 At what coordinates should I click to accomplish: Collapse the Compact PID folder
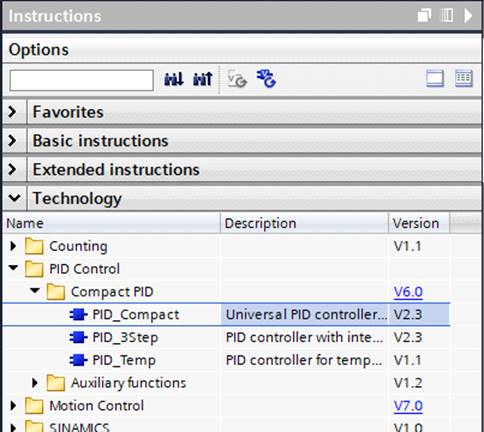pos(35,290)
